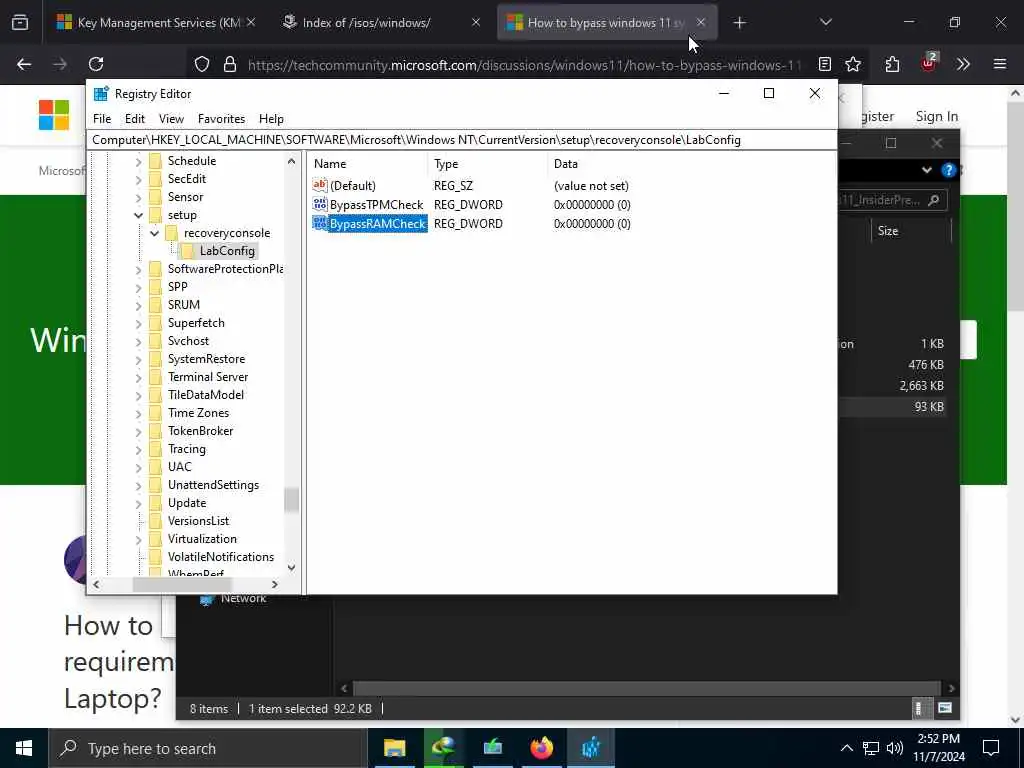Open the Firefox hamburger application menu
The image size is (1024, 768).
[x=1000, y=64]
